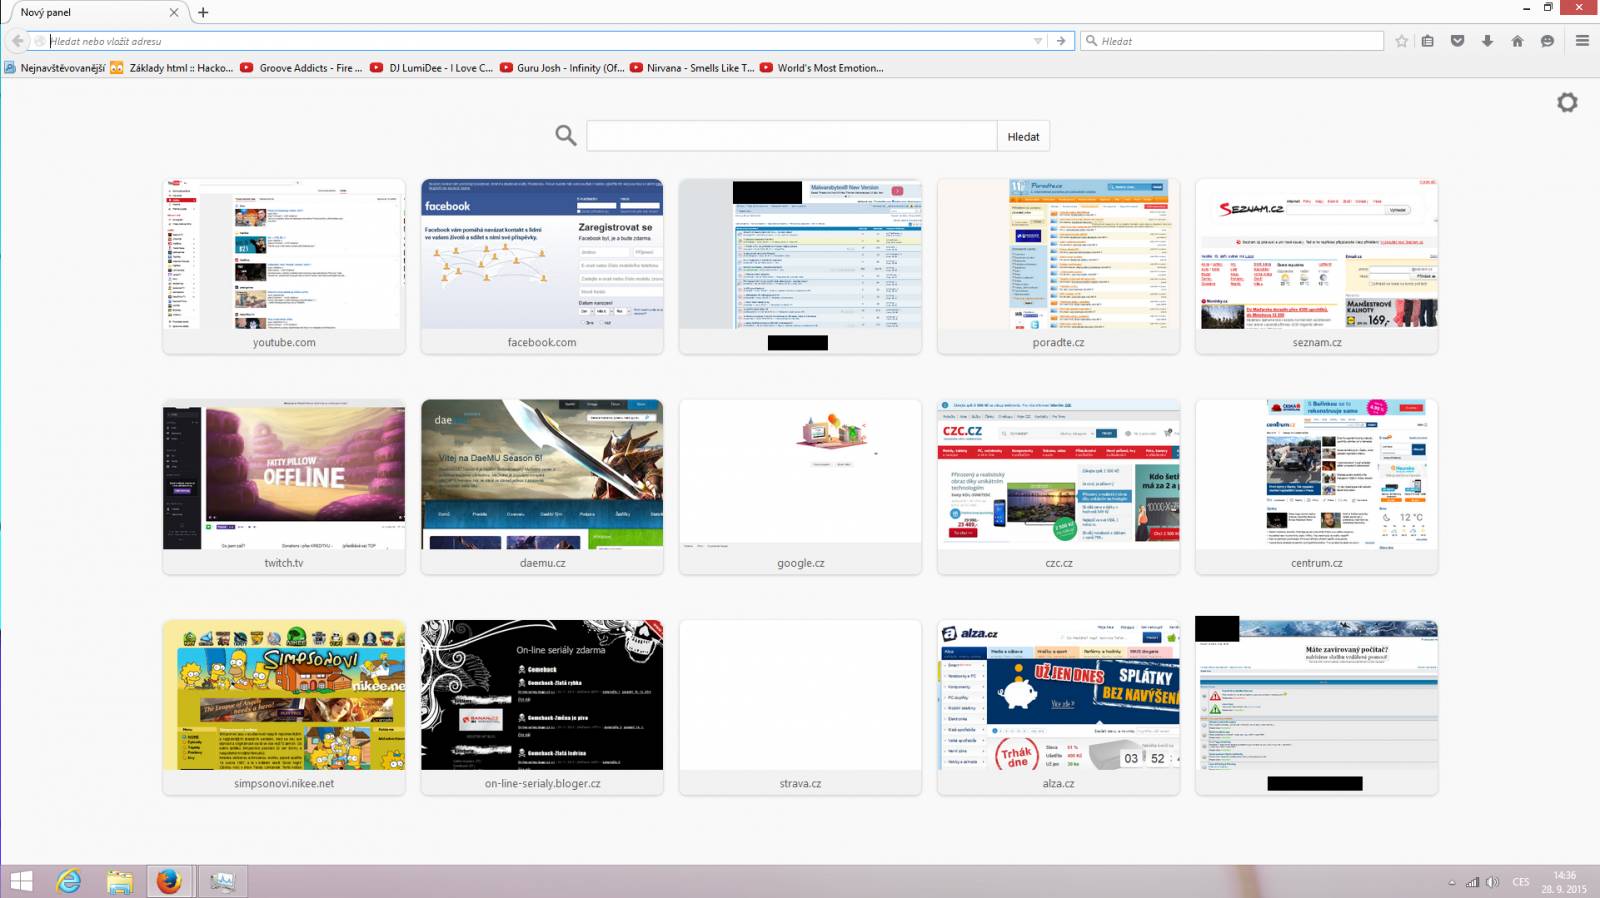
Task: Open the on-line-serialy.bloger.cz tile
Action: tap(542, 707)
